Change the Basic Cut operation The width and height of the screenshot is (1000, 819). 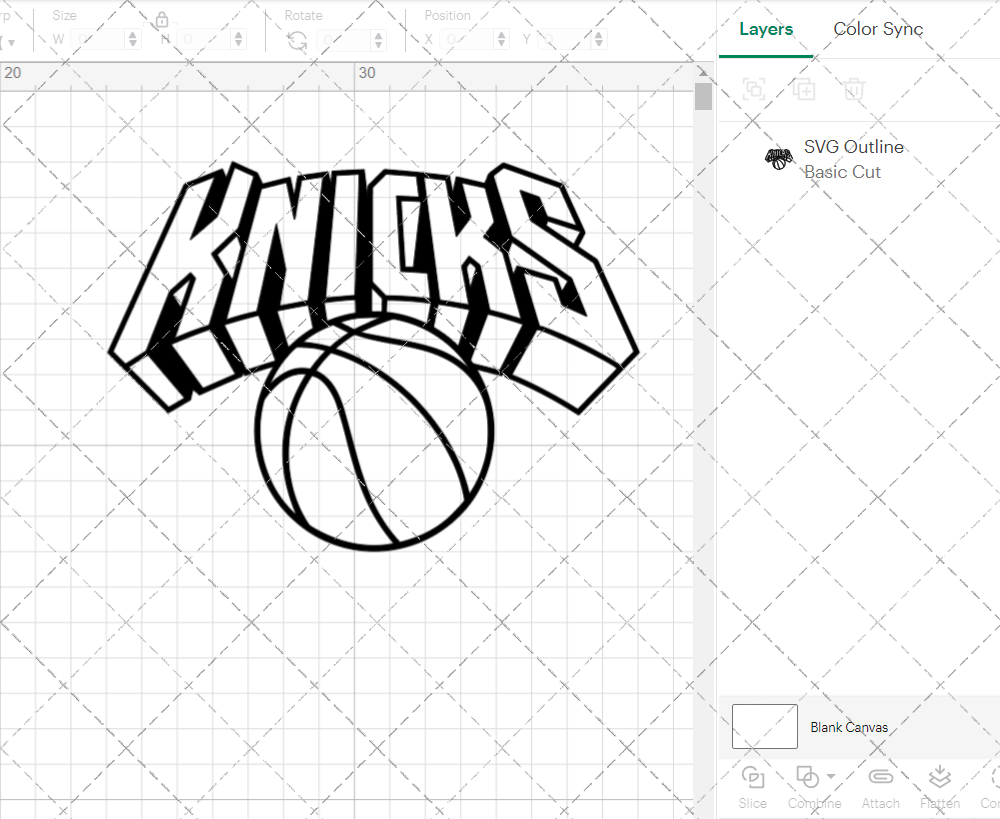click(x=843, y=172)
